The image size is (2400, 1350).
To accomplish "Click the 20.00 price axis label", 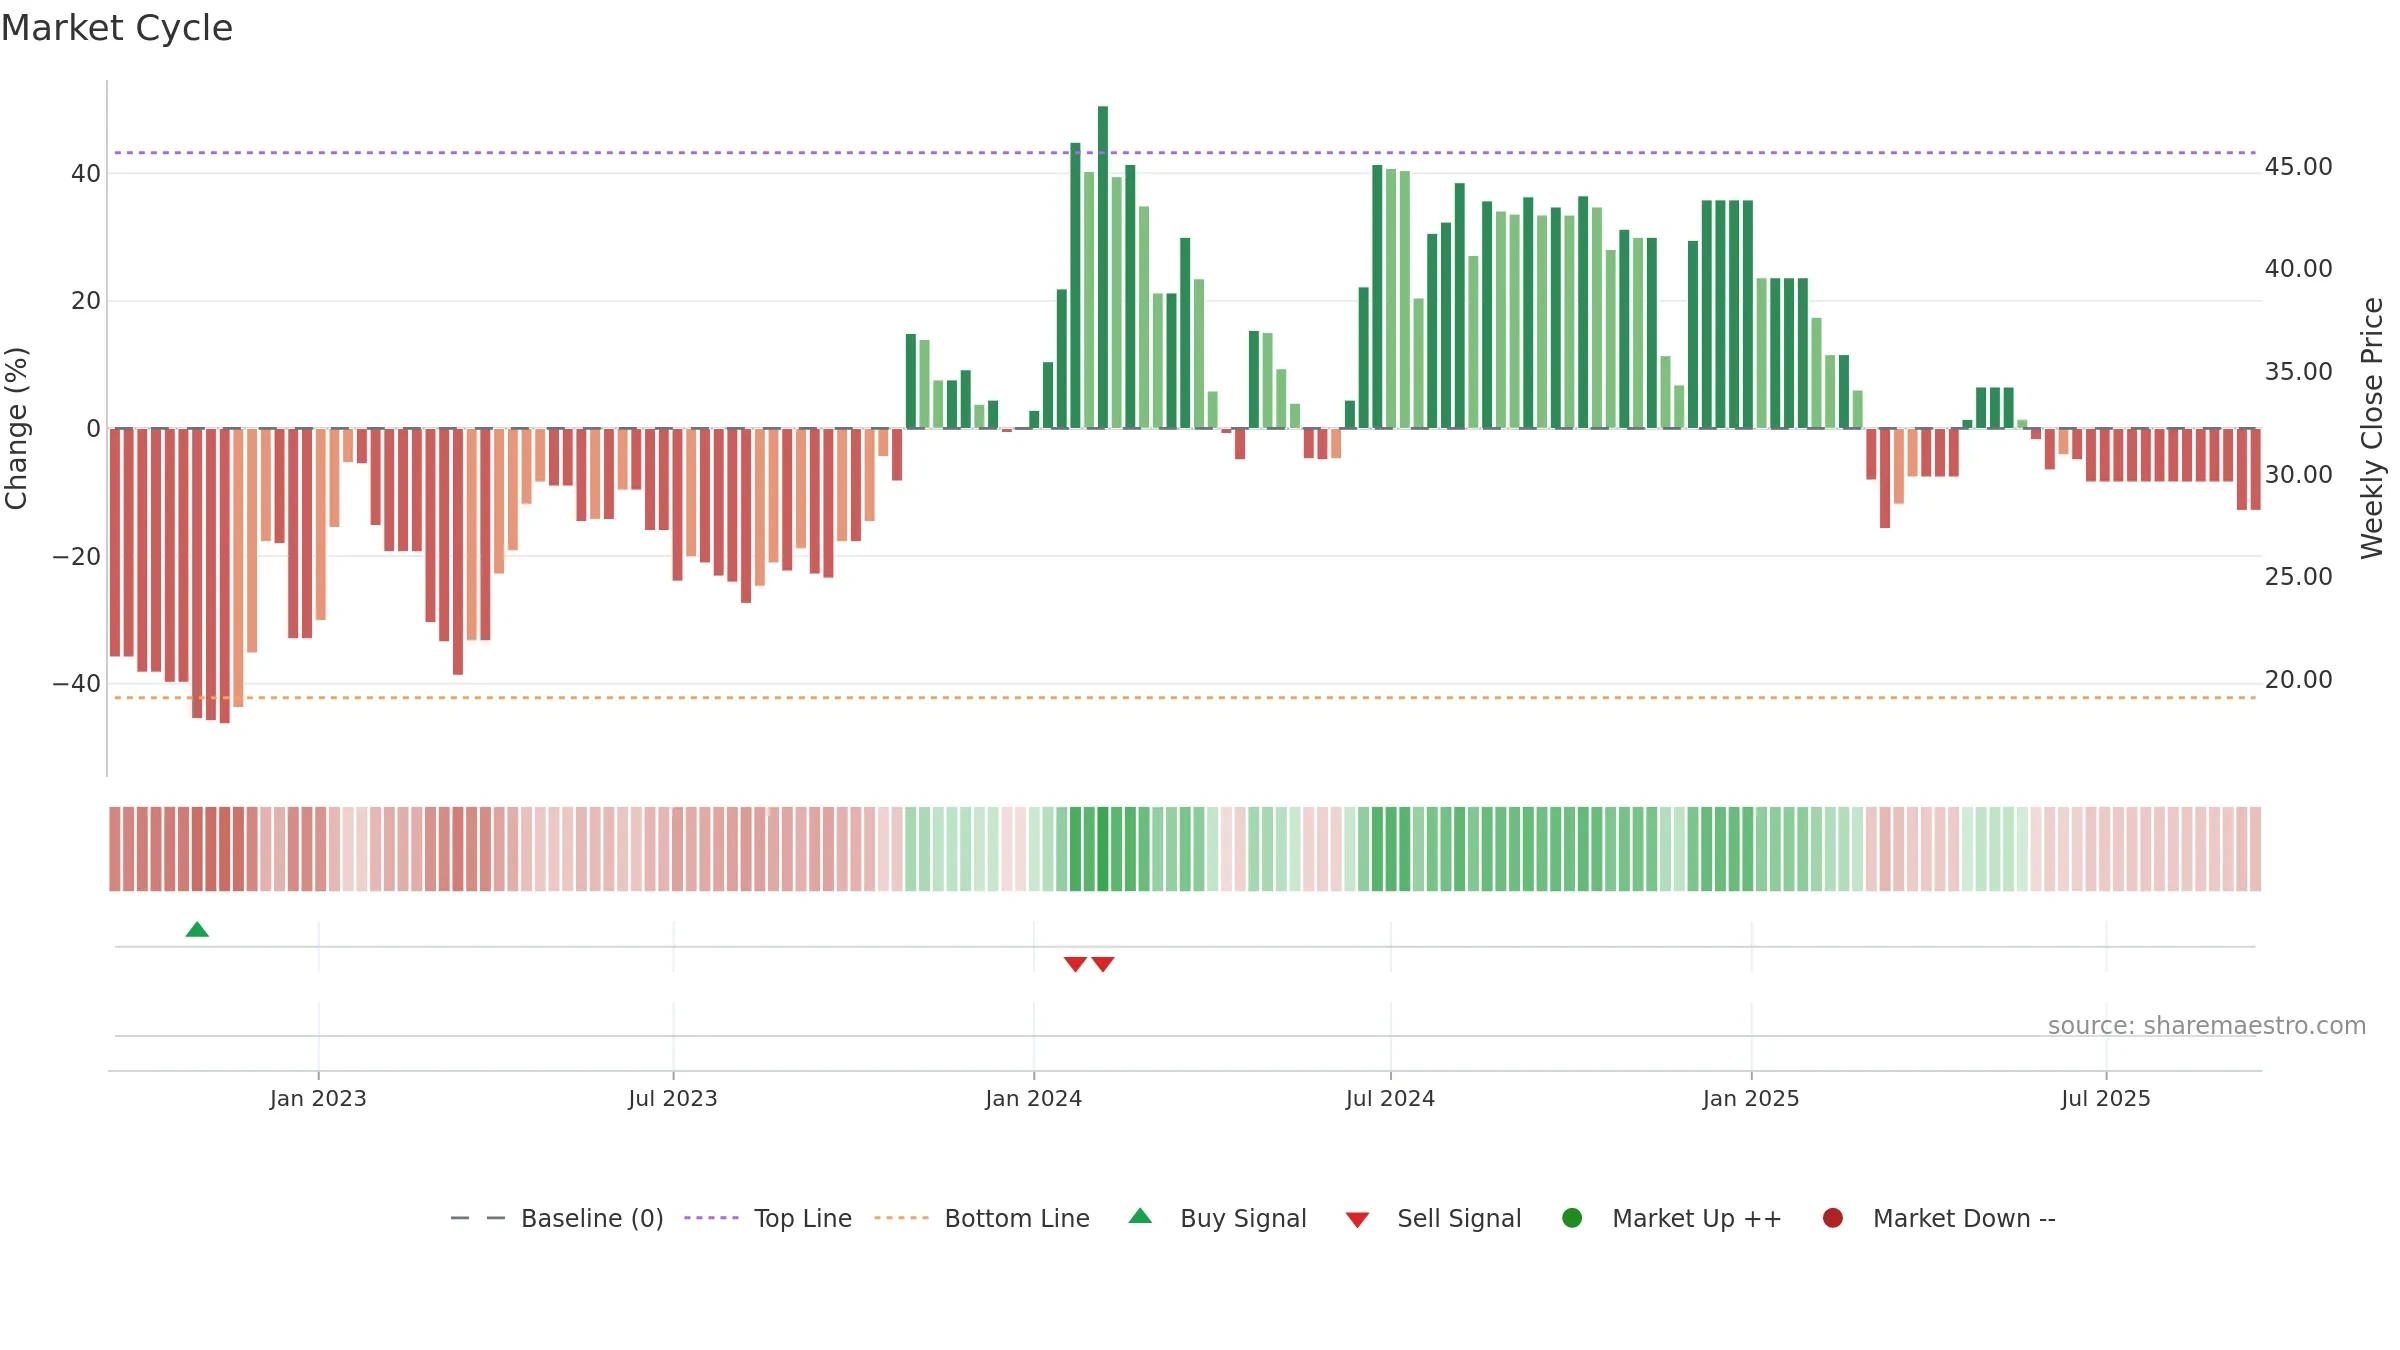I will pyautogui.click(x=2298, y=680).
